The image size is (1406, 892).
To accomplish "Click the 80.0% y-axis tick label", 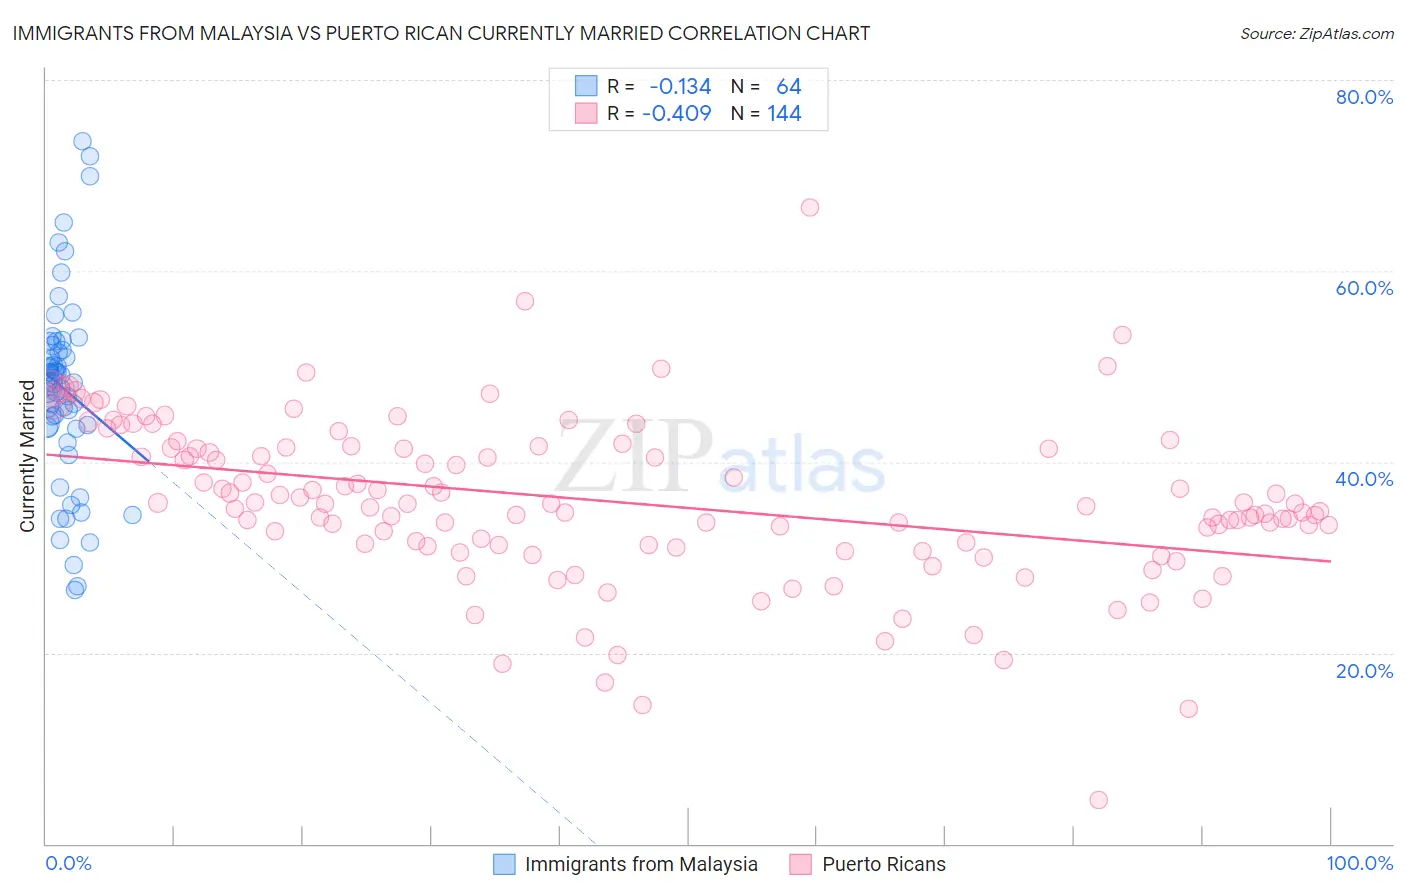I will (x=1364, y=97).
